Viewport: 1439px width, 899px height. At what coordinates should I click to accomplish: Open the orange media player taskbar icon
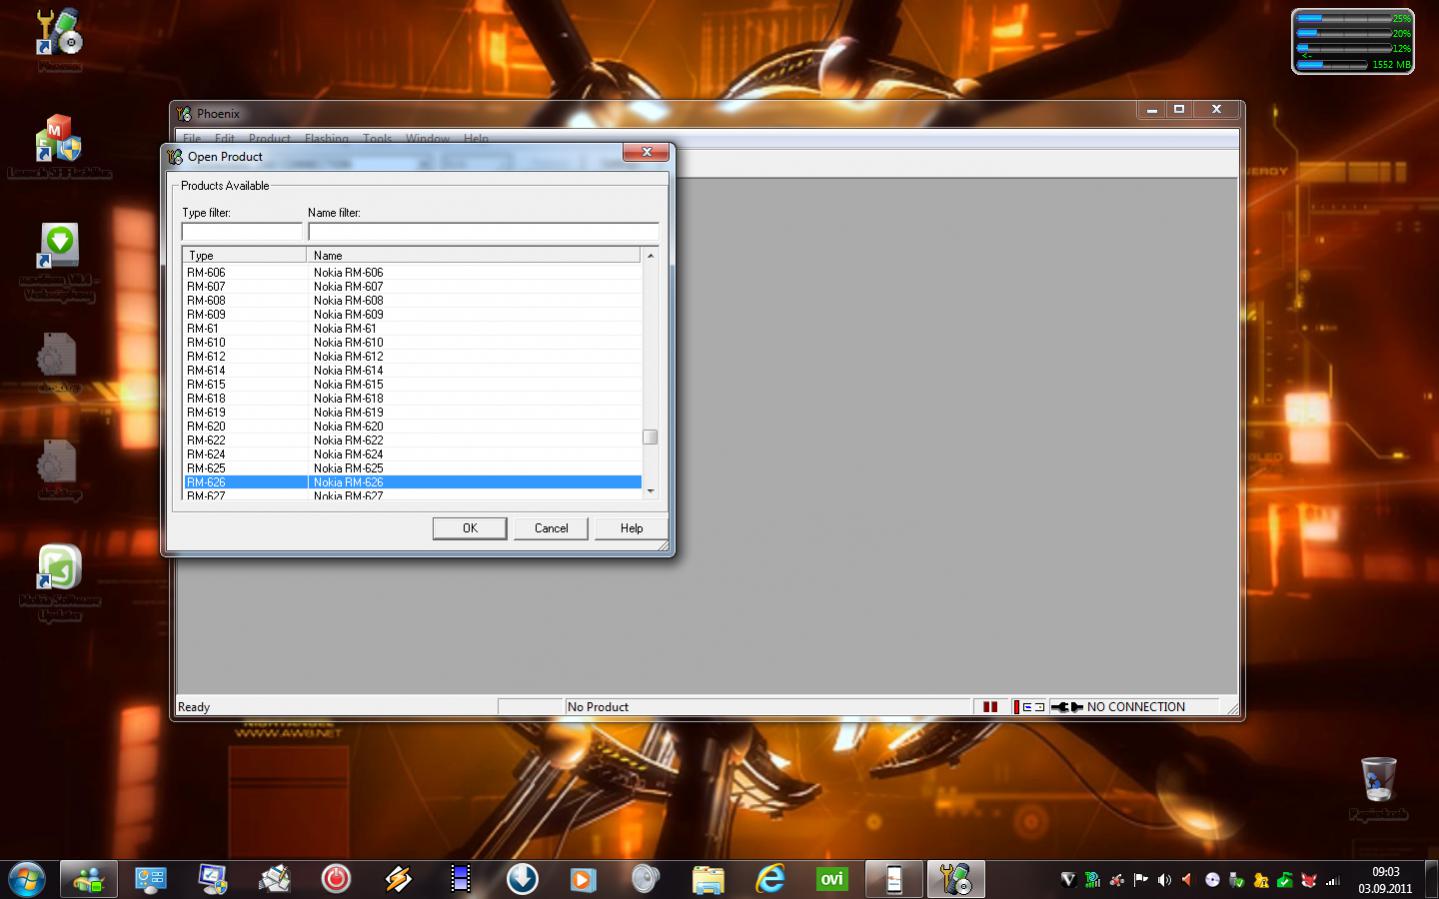click(x=584, y=879)
